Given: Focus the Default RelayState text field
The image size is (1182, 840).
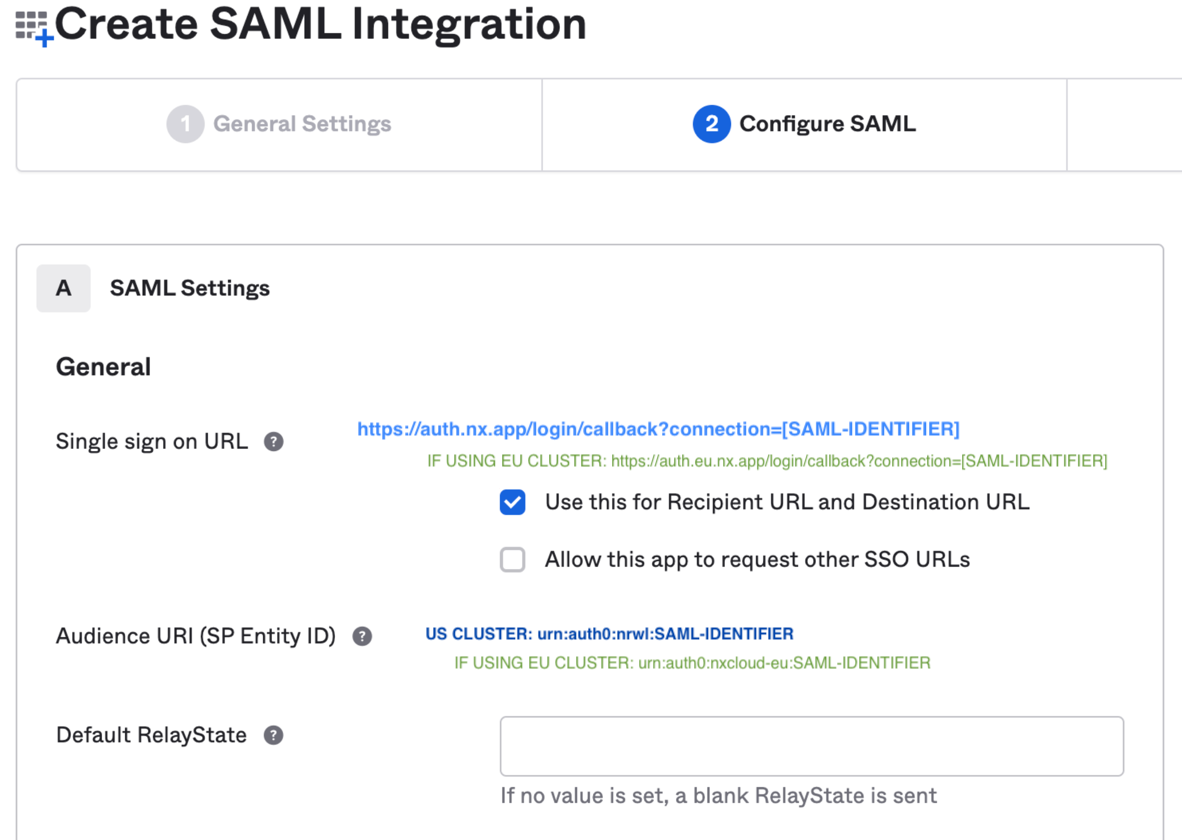Looking at the screenshot, I should (x=811, y=746).
